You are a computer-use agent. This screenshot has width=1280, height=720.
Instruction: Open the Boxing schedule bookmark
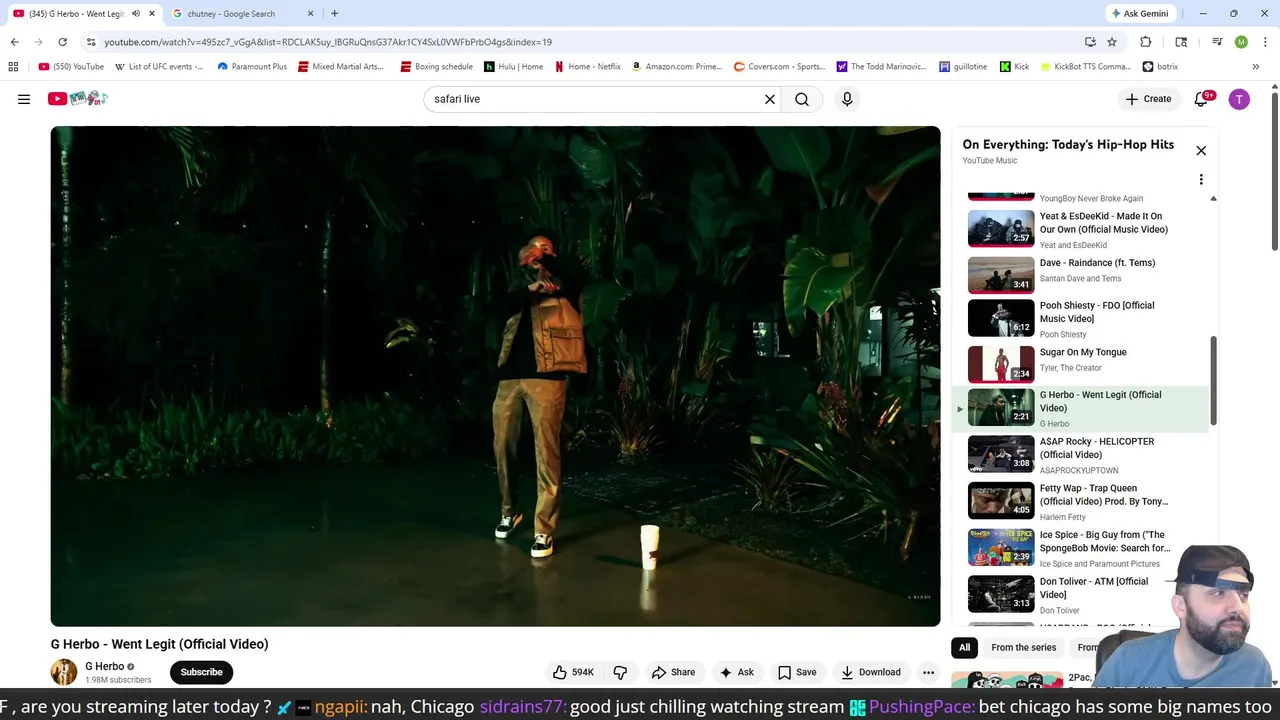(x=436, y=67)
